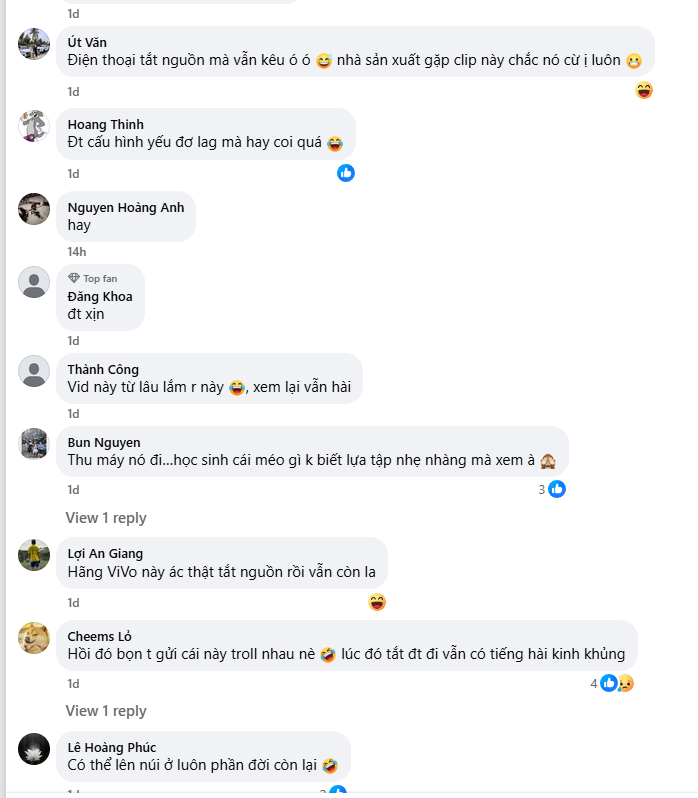Screen dimensions: 698x798
Task: Click Lê Hoàng Phúc's profile picture
Action: 34,749
